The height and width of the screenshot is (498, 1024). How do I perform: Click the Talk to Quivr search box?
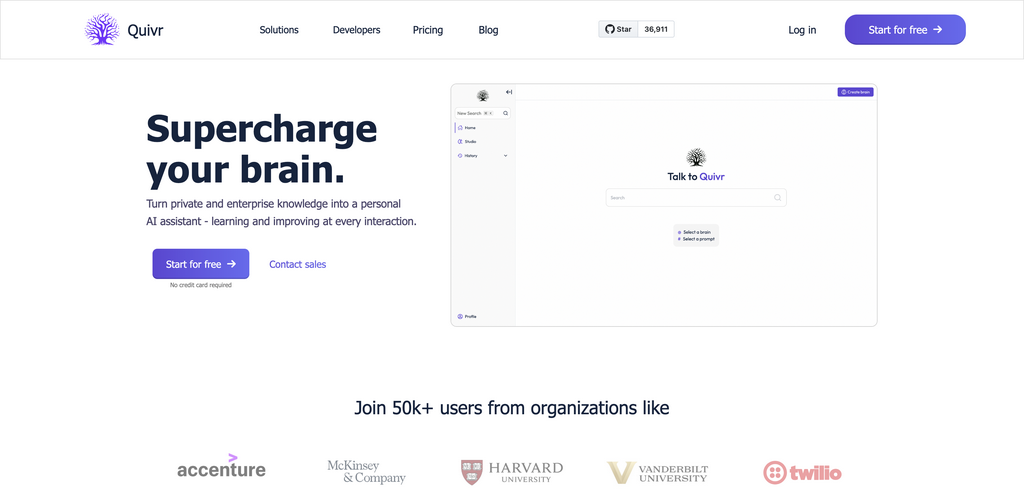pyautogui.click(x=696, y=198)
